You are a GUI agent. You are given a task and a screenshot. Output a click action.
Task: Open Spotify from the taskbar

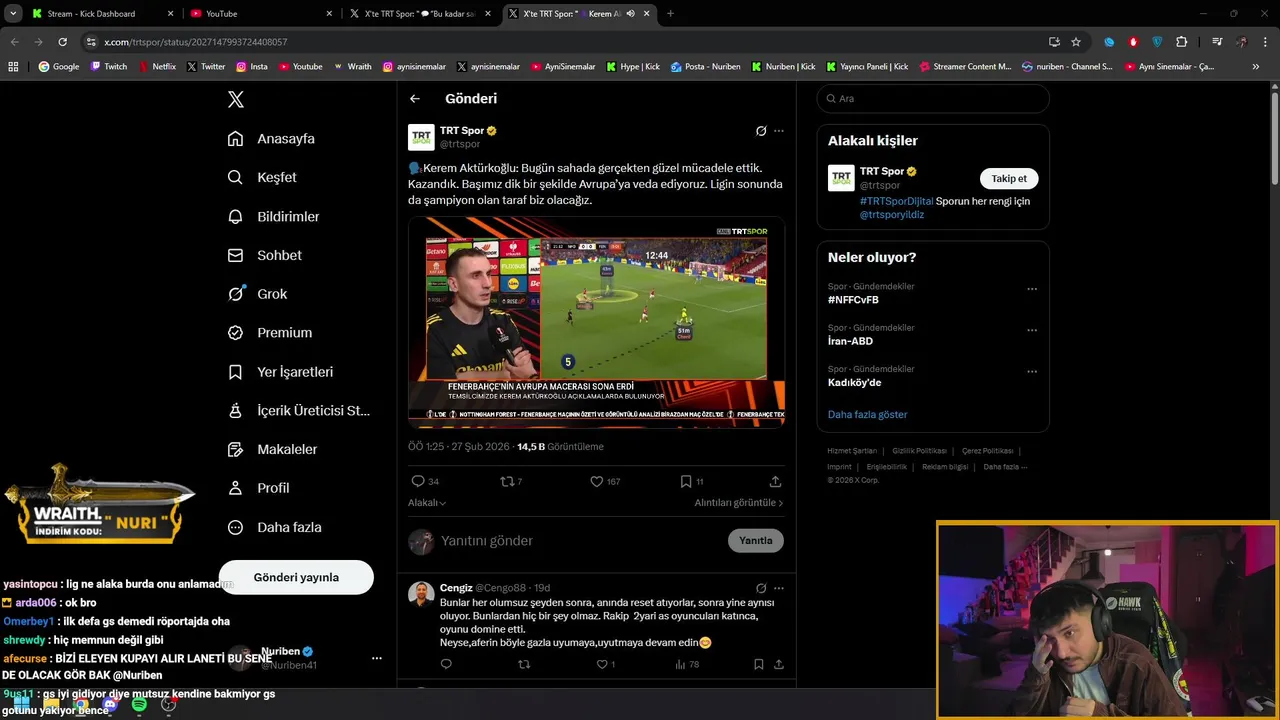(x=139, y=705)
